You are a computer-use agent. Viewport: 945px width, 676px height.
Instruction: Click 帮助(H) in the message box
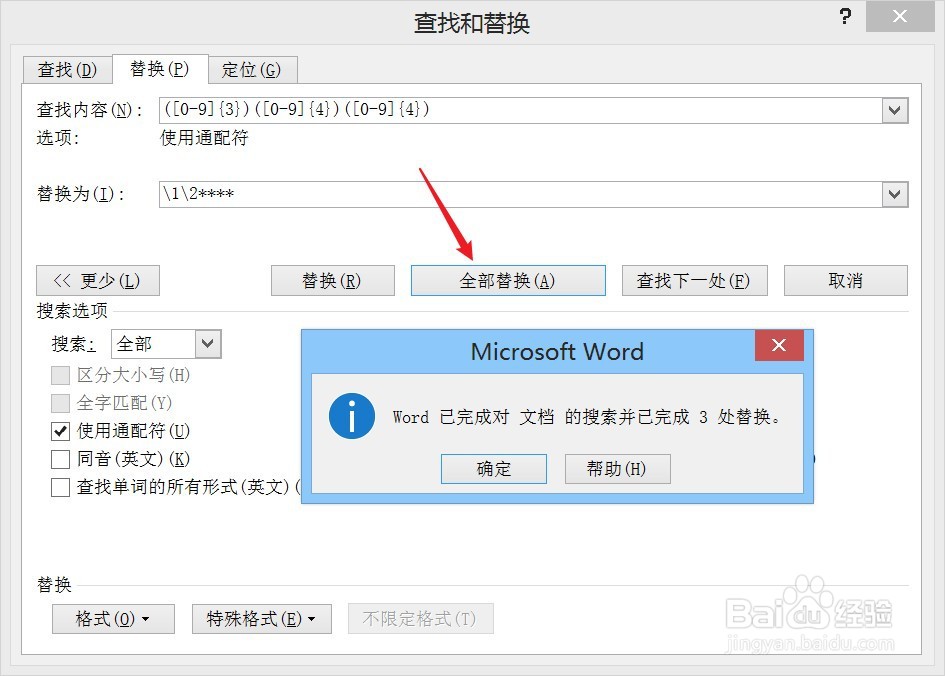point(617,469)
